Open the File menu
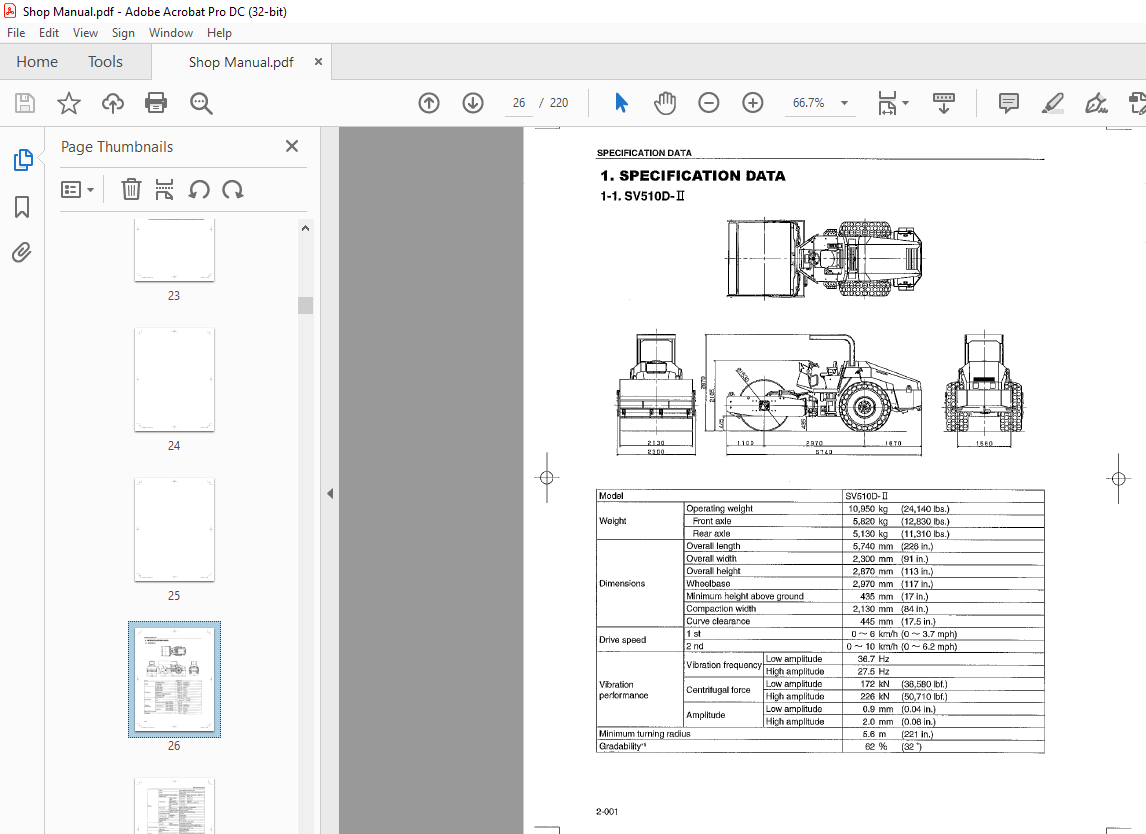The height and width of the screenshot is (834, 1146). 16,33
